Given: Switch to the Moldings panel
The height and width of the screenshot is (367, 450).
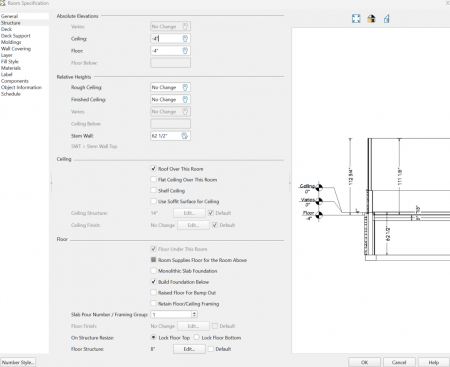Looking at the screenshot, I should (x=11, y=42).
